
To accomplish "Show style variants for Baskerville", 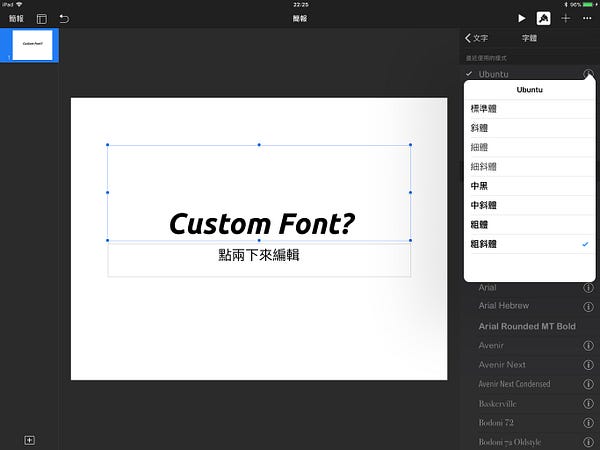I will point(588,403).
